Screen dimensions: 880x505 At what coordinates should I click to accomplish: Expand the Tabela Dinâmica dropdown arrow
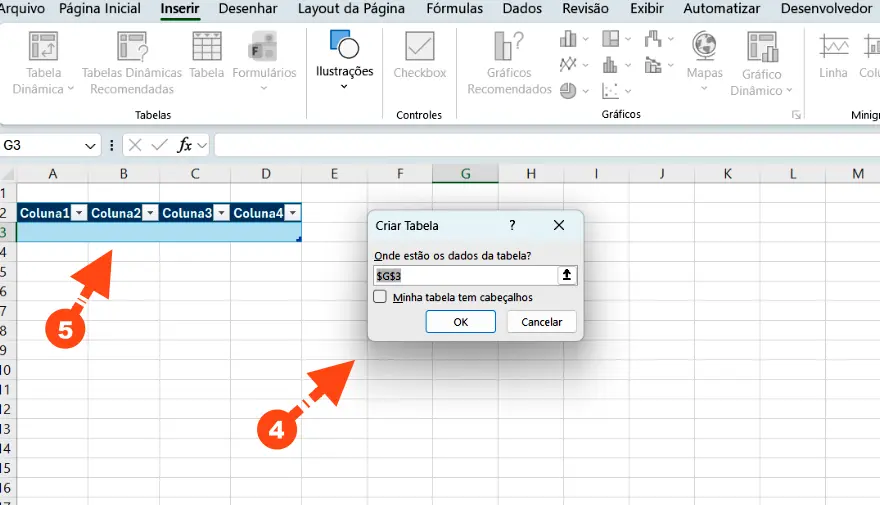tap(71, 89)
